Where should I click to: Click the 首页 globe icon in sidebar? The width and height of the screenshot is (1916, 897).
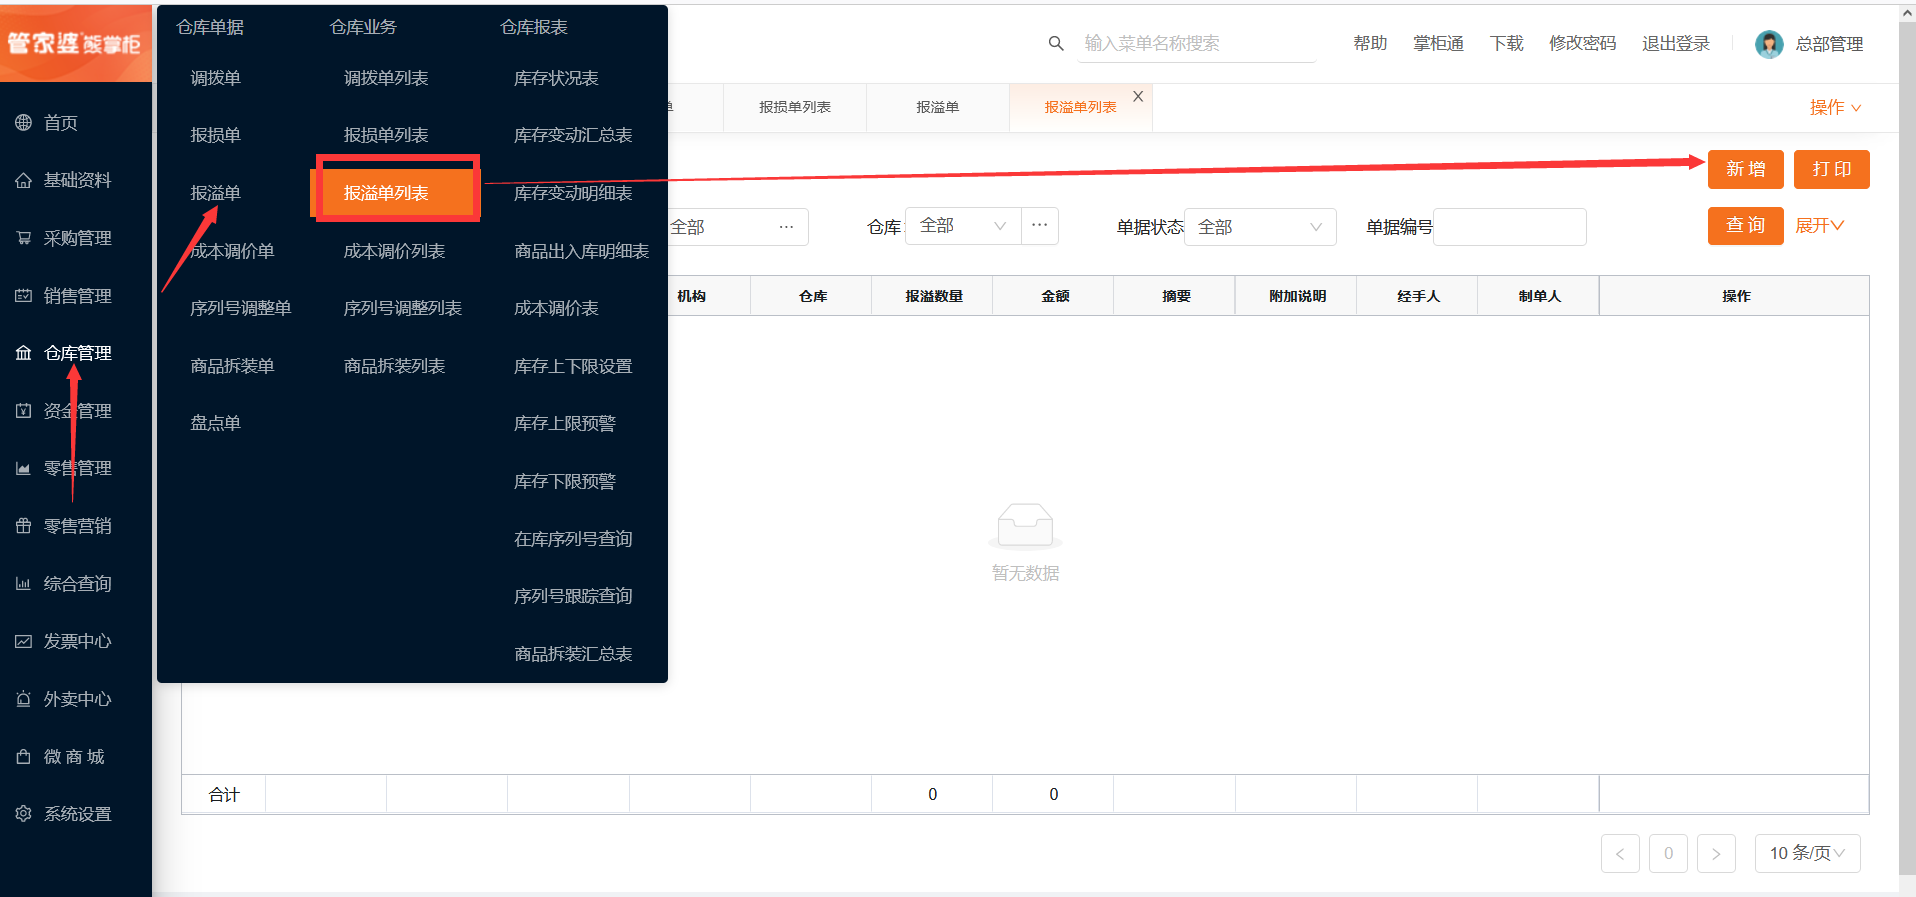point(23,122)
